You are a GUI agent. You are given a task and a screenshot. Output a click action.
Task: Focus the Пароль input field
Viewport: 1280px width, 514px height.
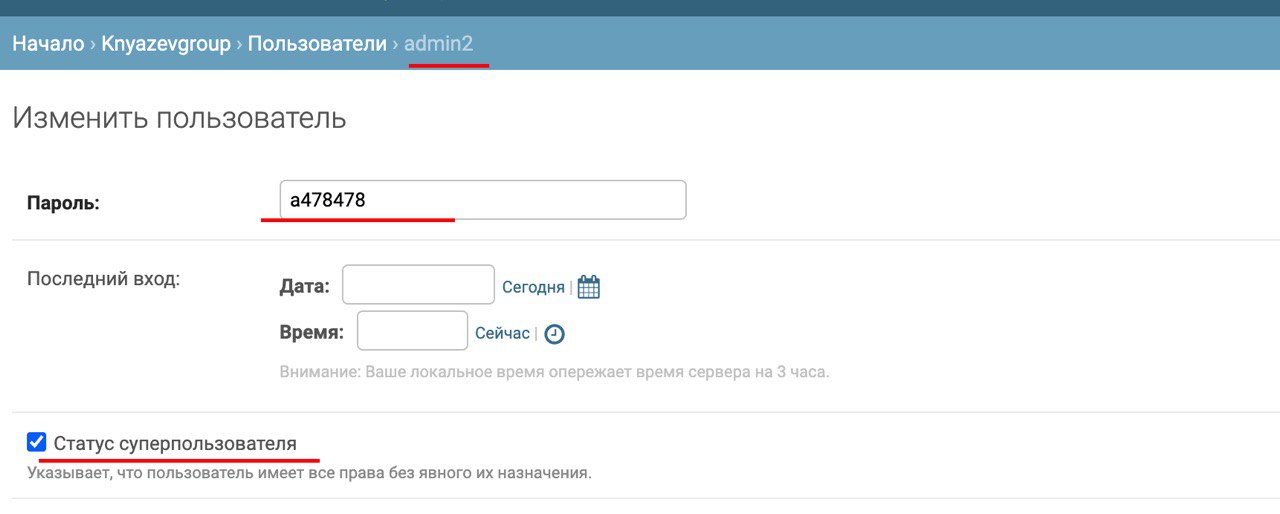(x=483, y=200)
